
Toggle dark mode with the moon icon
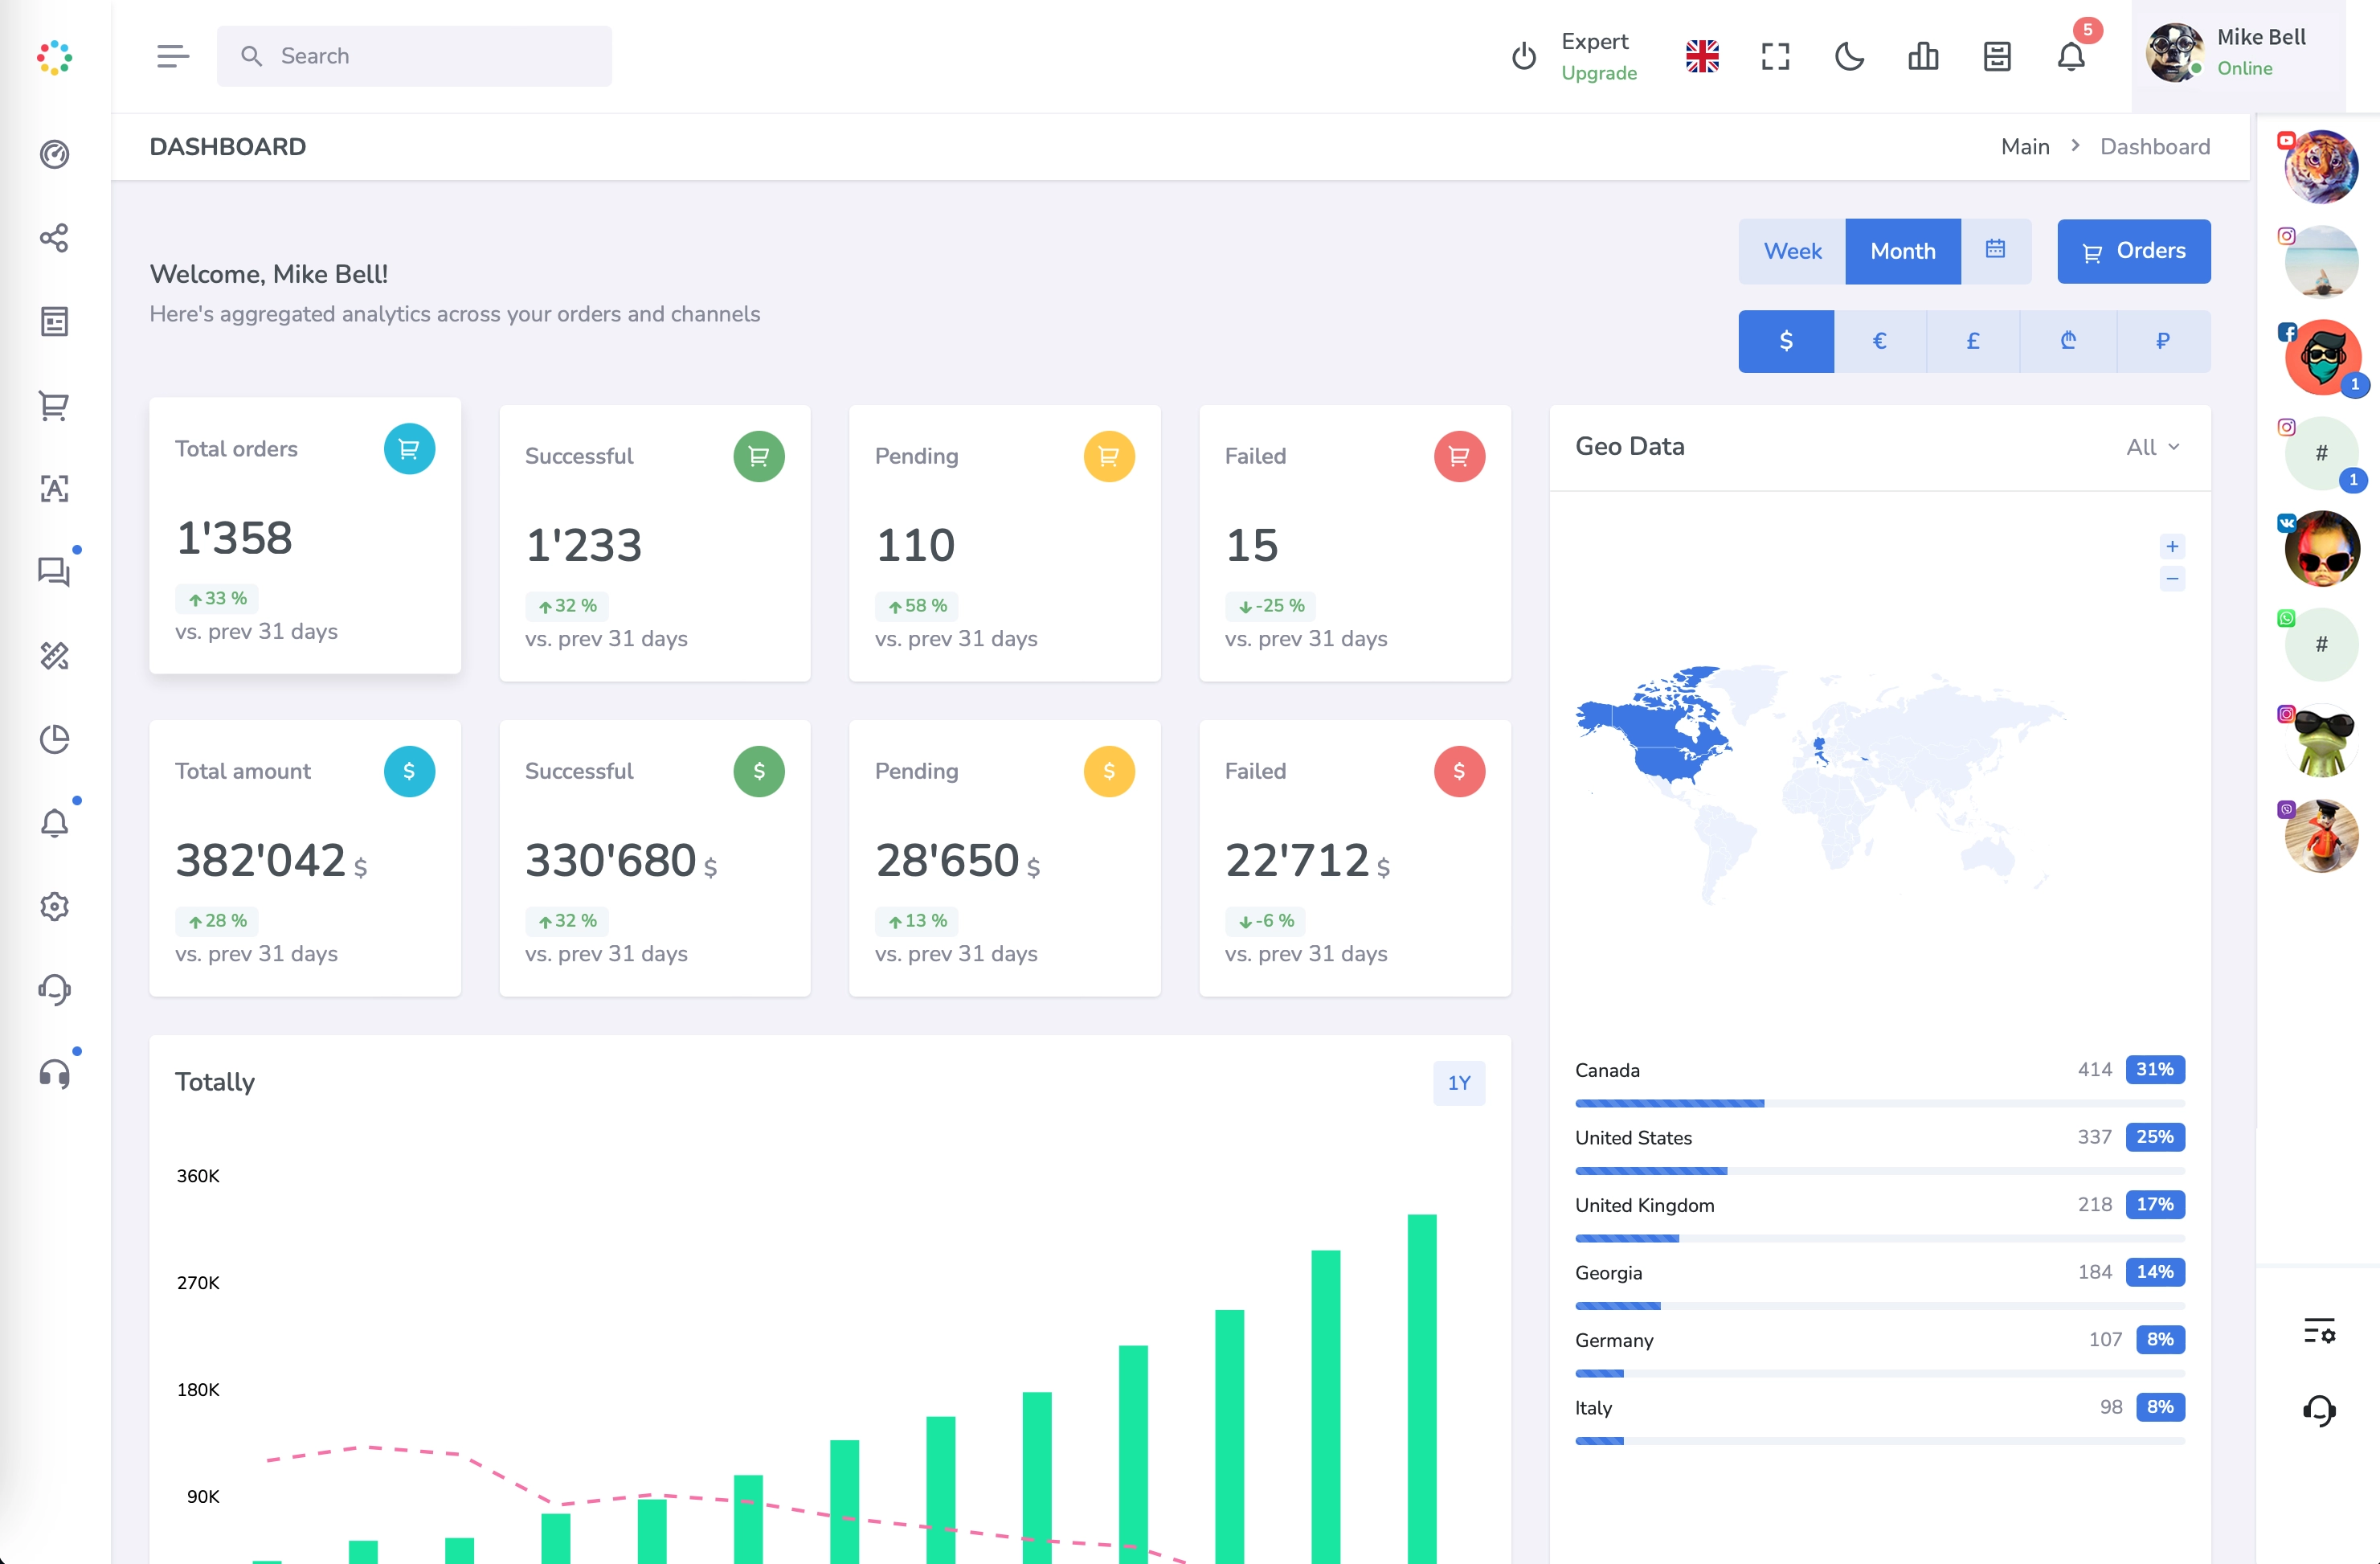pos(1849,56)
